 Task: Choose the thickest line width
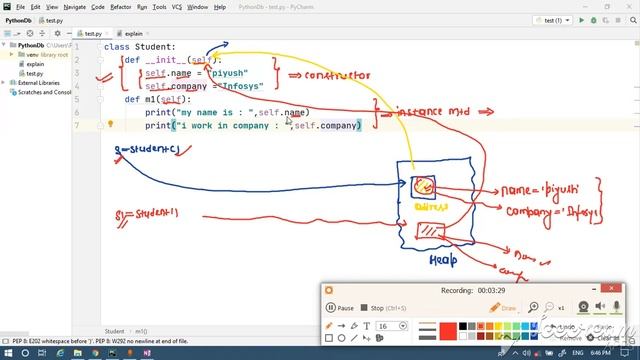[427, 338]
